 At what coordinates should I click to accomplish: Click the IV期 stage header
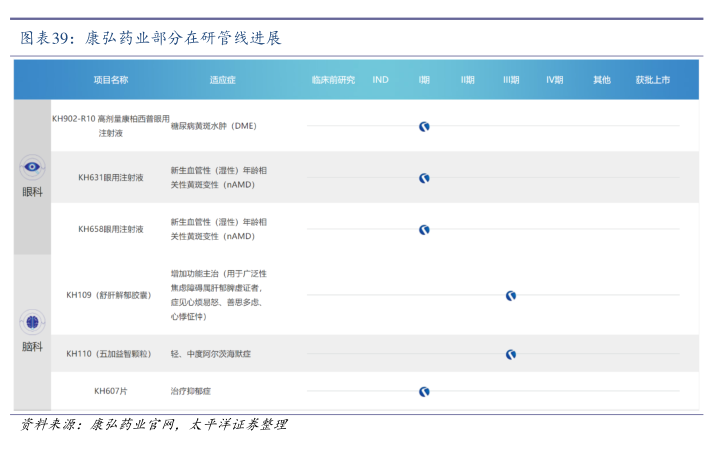[555, 79]
